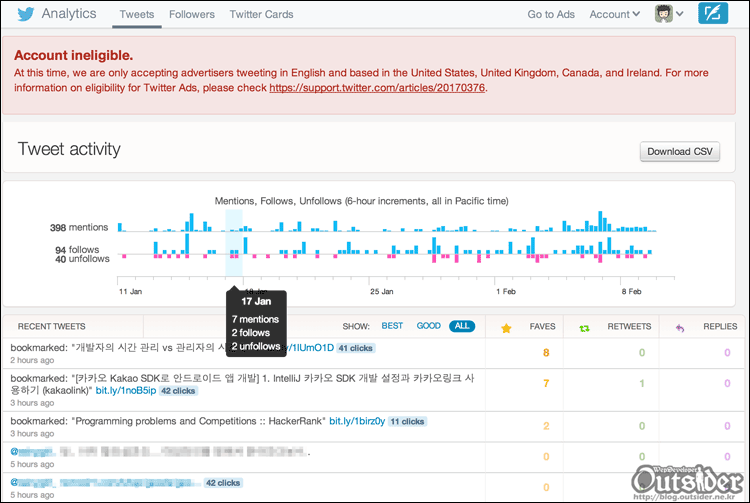The height and width of the screenshot is (503, 750).
Task: Click the 8 faves count
Action: [546, 353]
